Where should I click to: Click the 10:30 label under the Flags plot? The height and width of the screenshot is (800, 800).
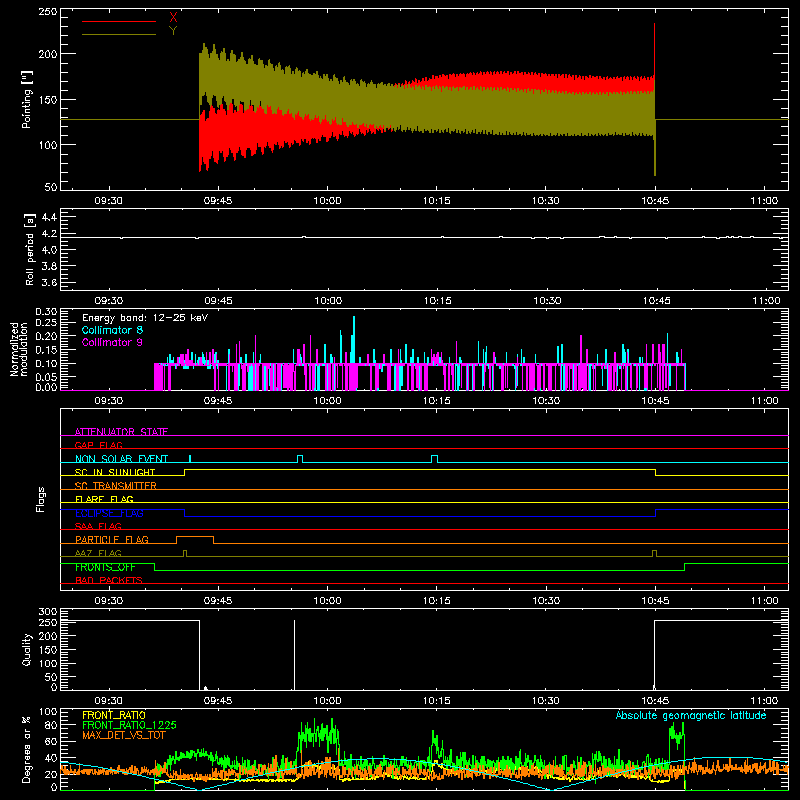coord(546,601)
